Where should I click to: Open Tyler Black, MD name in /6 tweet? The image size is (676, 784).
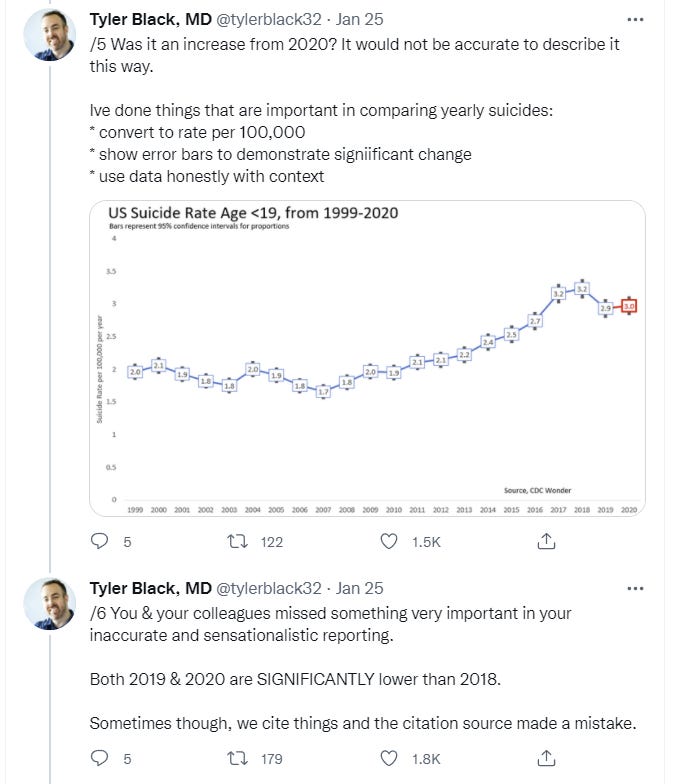click(150, 588)
